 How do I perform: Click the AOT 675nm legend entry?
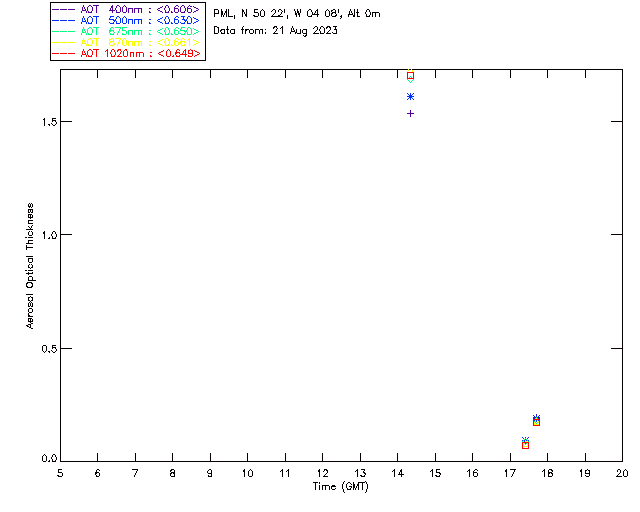(x=126, y=31)
